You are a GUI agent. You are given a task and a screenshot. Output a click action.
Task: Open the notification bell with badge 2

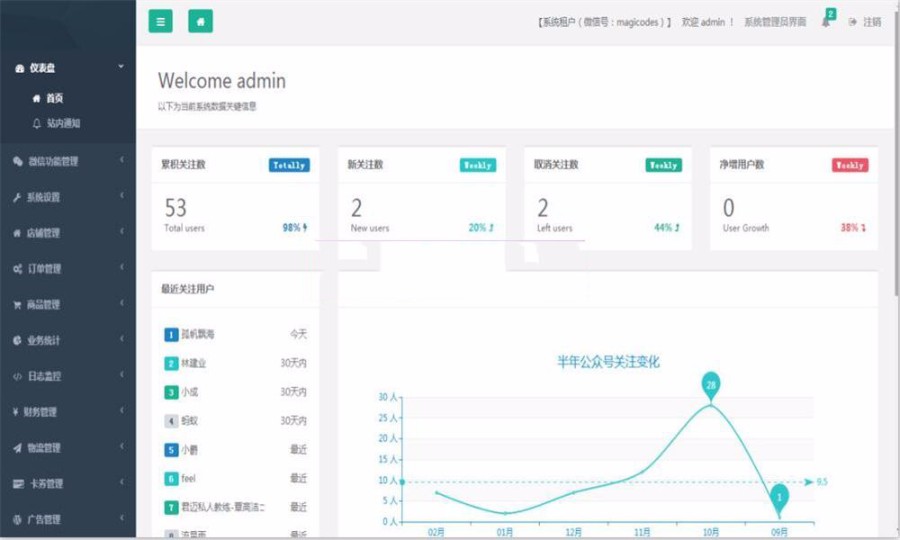pyautogui.click(x=827, y=20)
